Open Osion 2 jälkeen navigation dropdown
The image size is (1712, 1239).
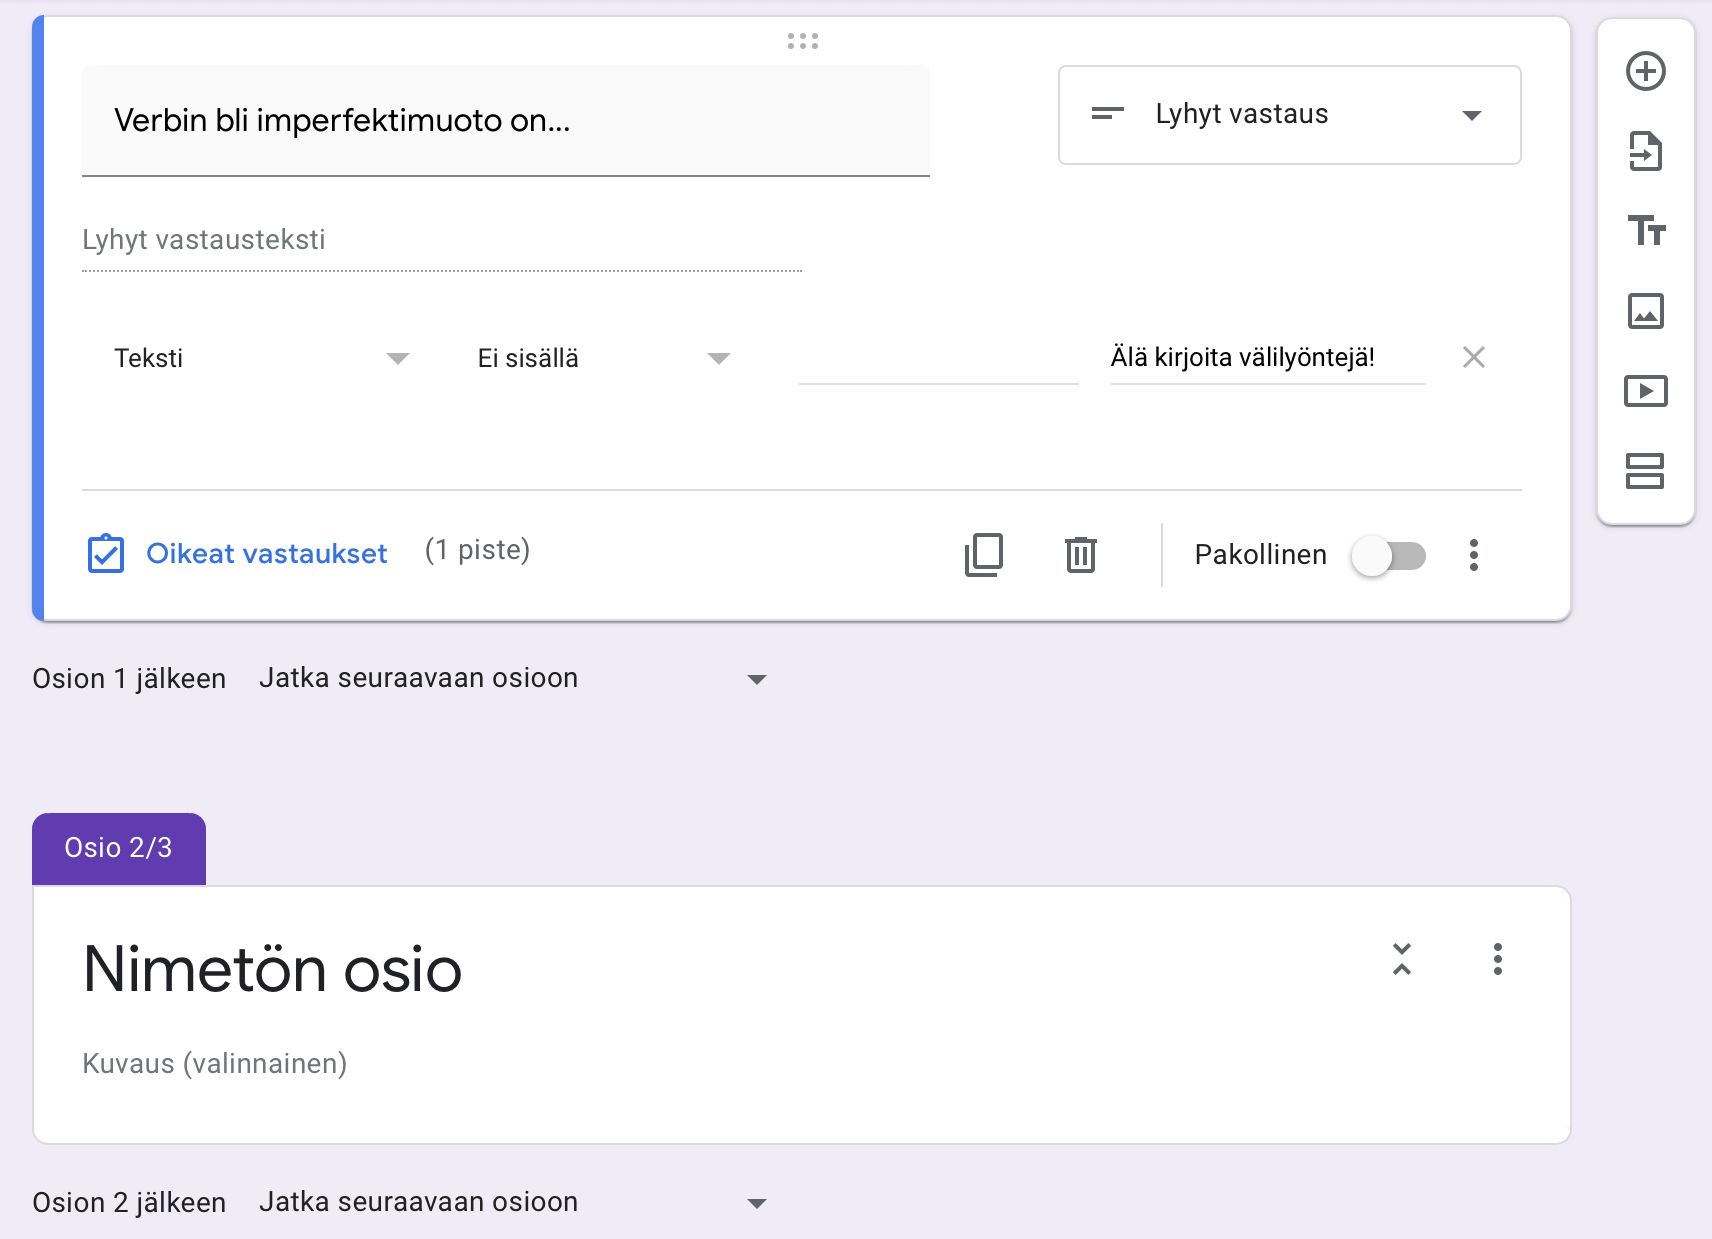coord(512,1202)
